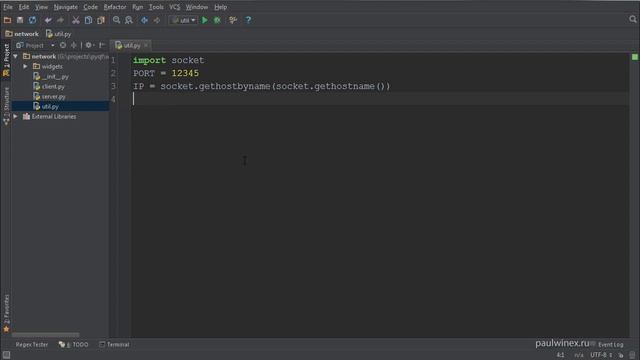
Task: Click the navigate Forward icon
Action: click(157, 20)
